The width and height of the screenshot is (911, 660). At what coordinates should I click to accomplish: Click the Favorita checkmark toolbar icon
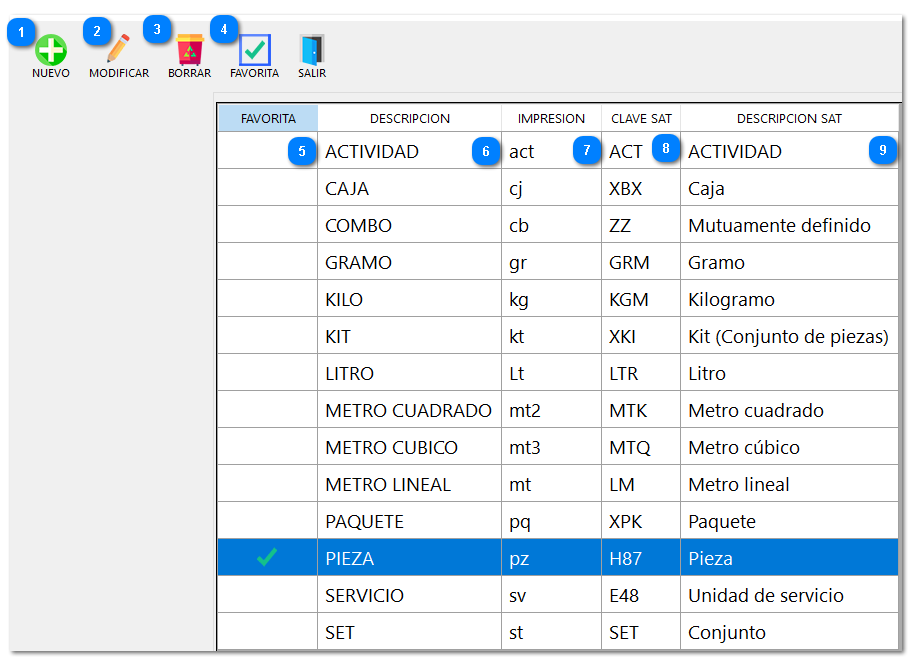tap(255, 50)
